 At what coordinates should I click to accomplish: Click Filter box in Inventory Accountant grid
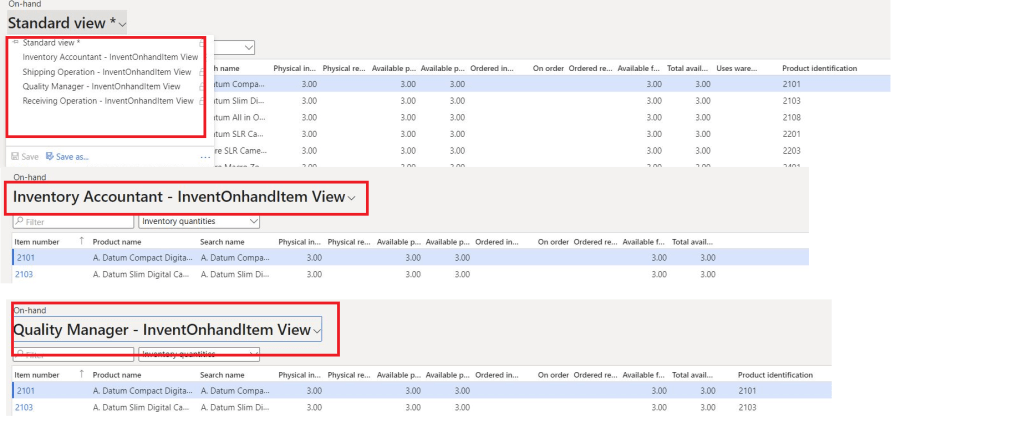[x=73, y=221]
